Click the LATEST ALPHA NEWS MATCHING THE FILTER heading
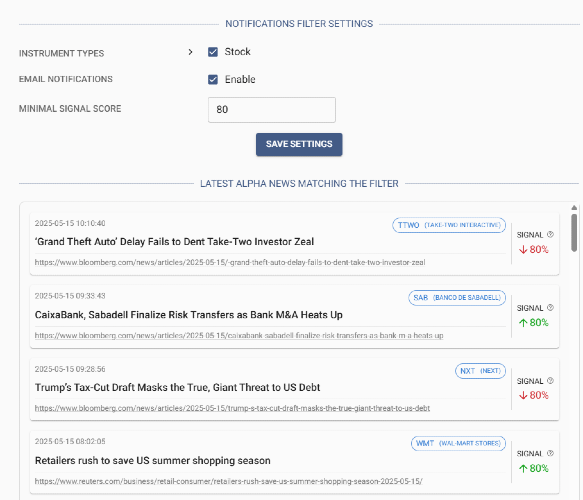This screenshot has width=583, height=500. (299, 184)
